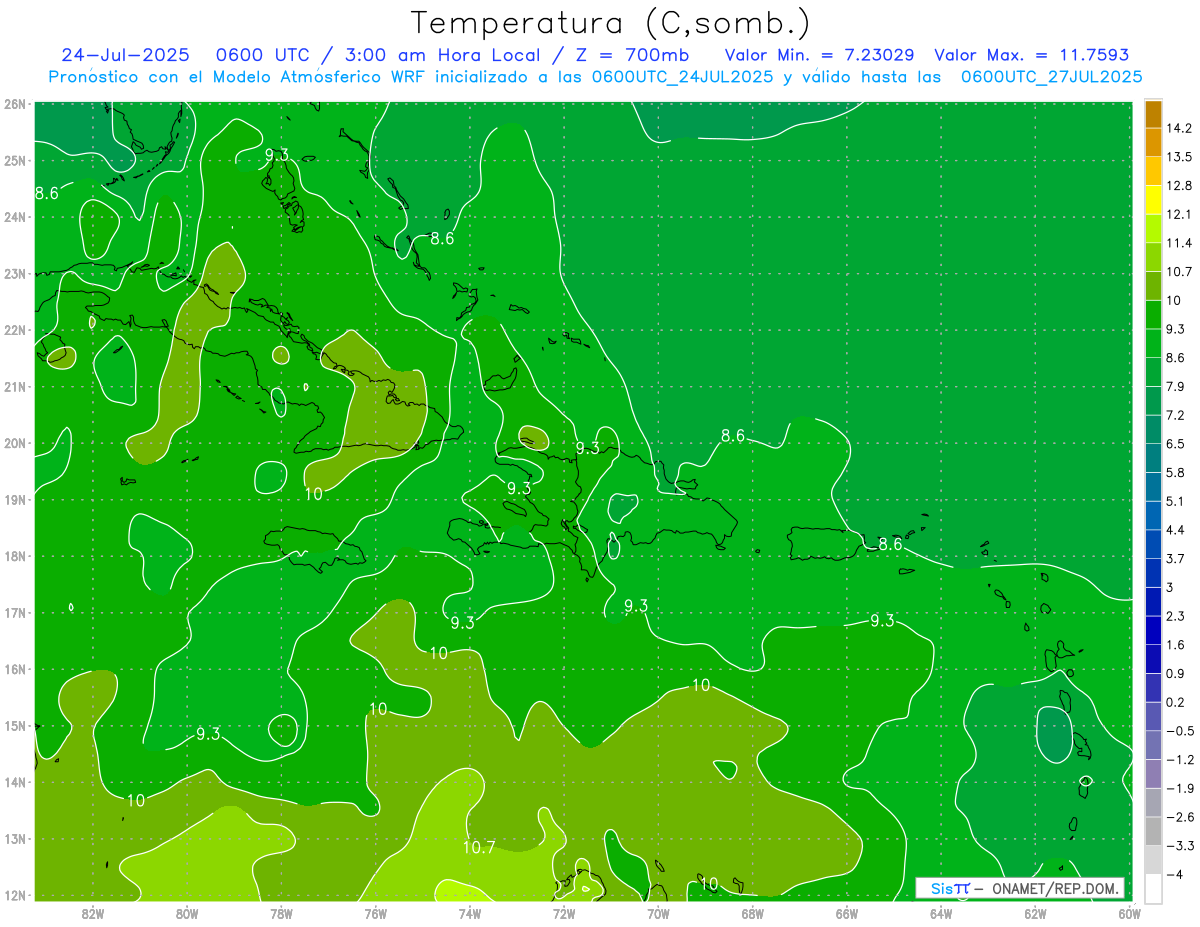The width and height of the screenshot is (1200, 927).
Task: Select the 'Valor Min. = 7.23029' text
Action: pos(819,55)
